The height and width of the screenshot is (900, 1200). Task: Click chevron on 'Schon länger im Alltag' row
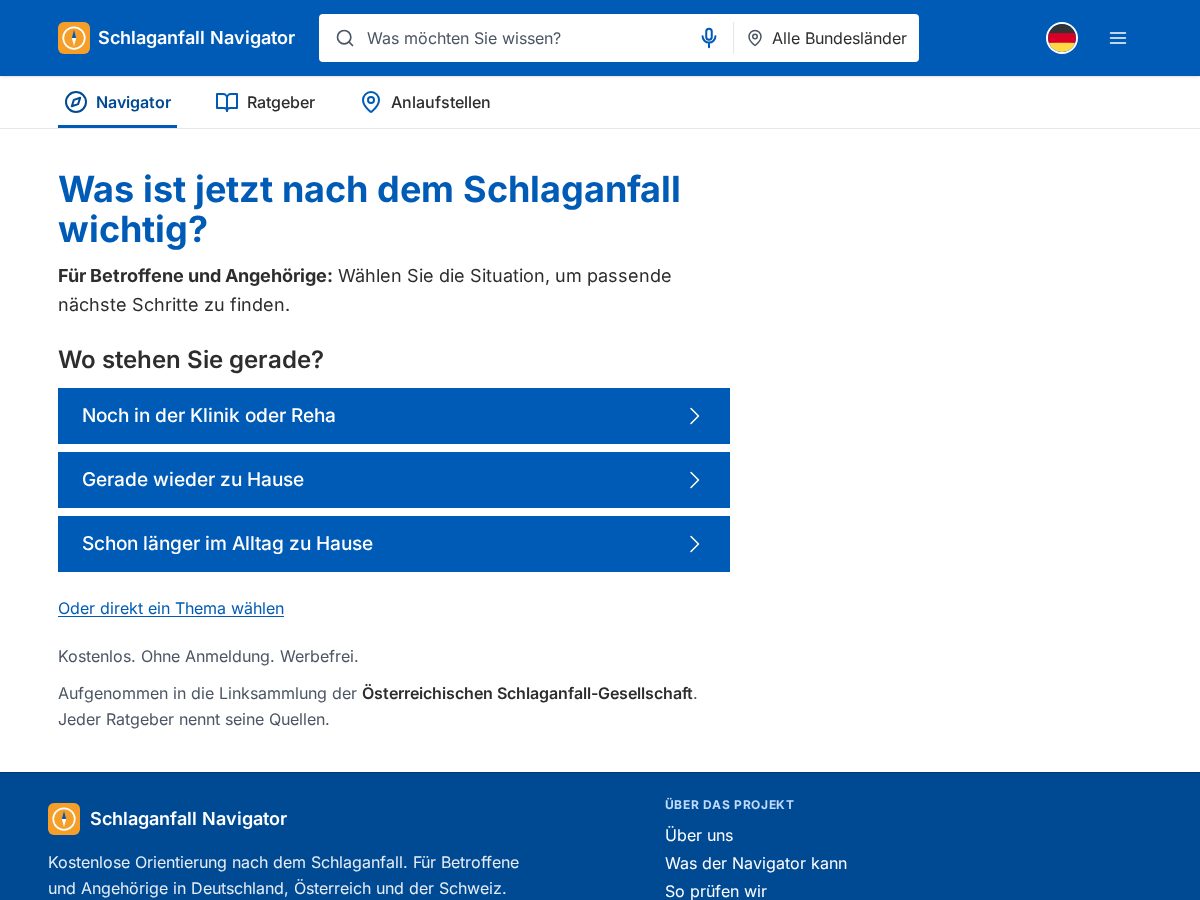[x=695, y=544]
